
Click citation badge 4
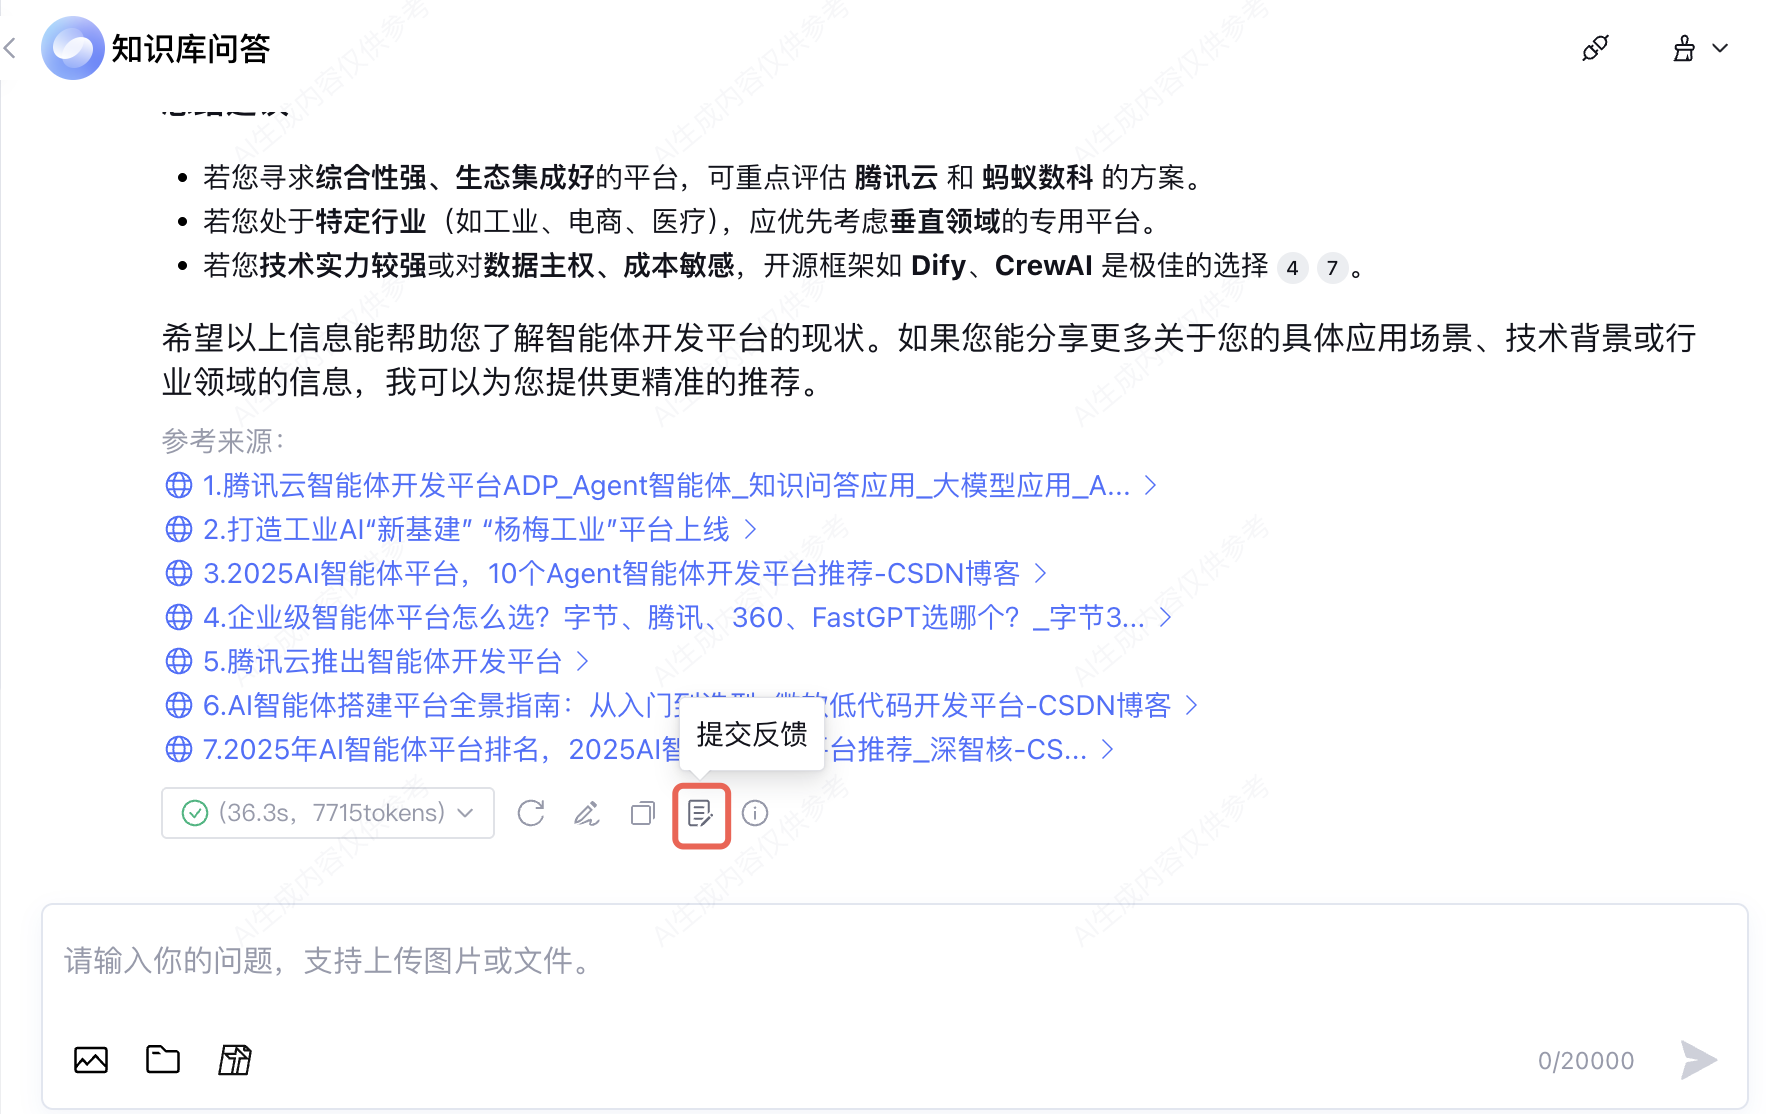(x=1292, y=268)
